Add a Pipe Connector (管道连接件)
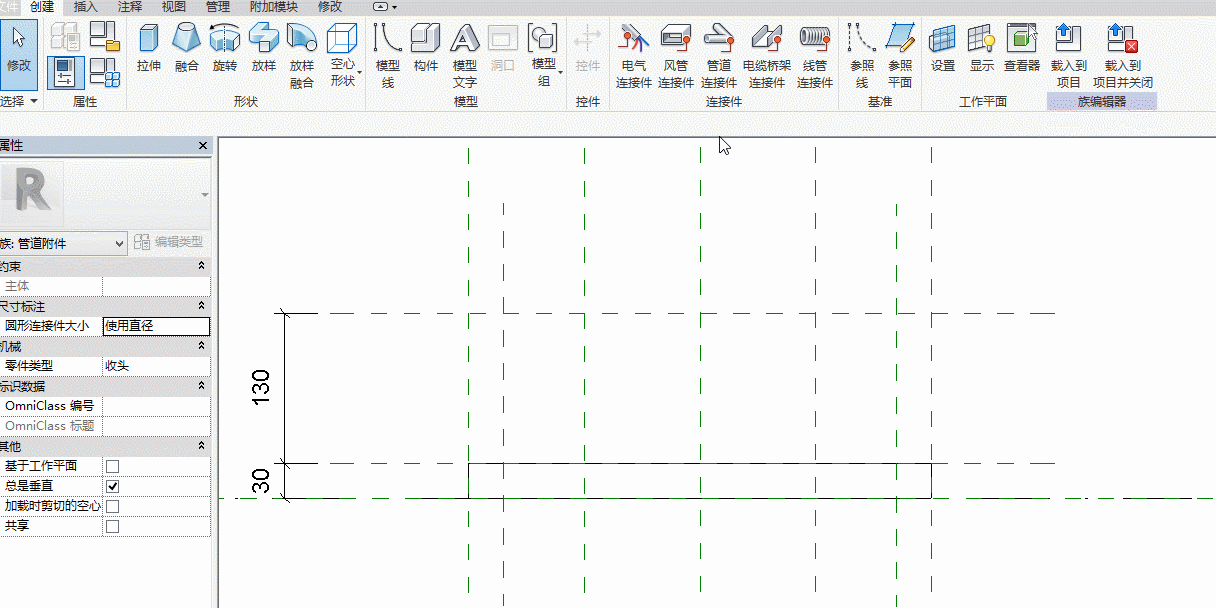 [x=719, y=57]
